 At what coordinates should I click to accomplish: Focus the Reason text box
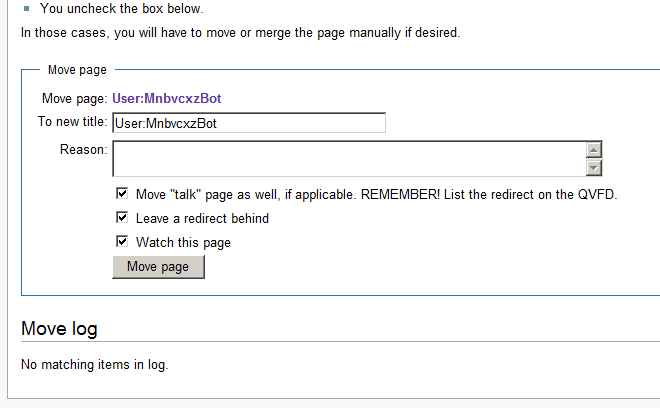coord(349,159)
